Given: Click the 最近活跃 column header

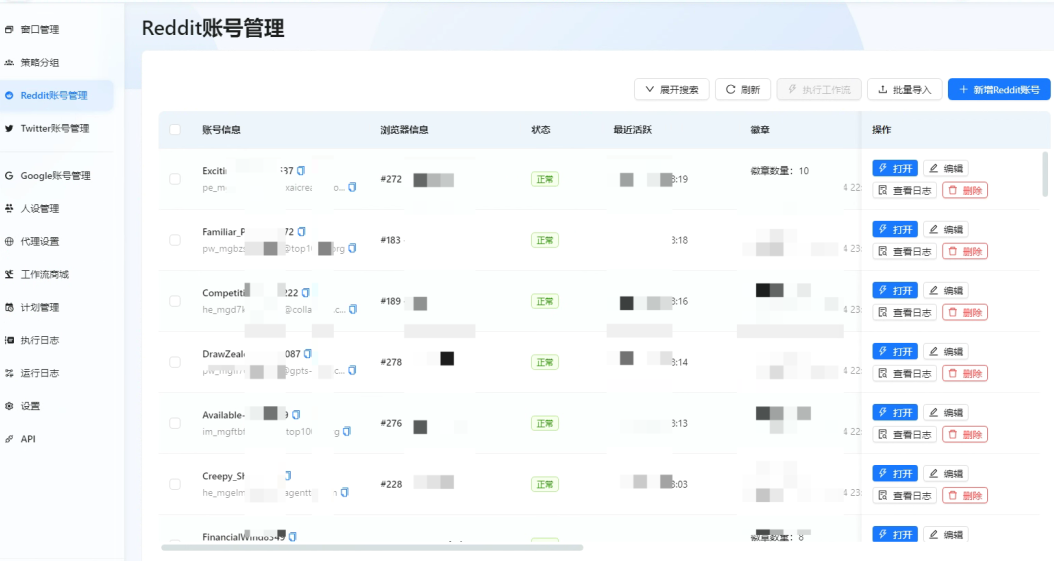Looking at the screenshot, I should pyautogui.click(x=633, y=130).
